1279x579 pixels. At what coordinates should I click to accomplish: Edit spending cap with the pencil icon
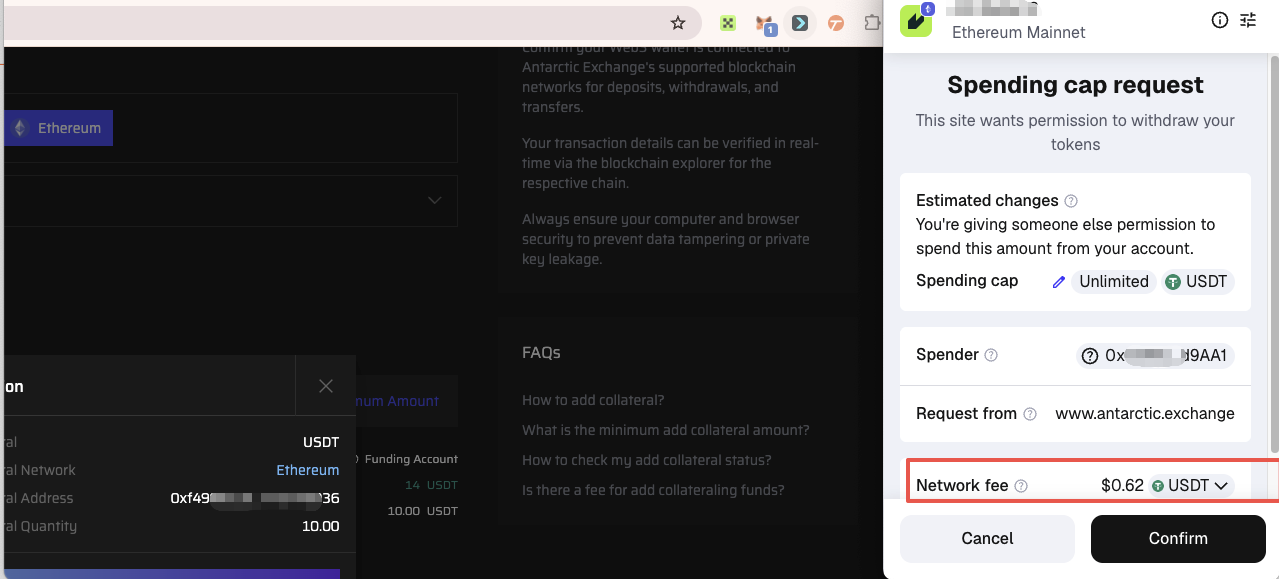(1059, 282)
